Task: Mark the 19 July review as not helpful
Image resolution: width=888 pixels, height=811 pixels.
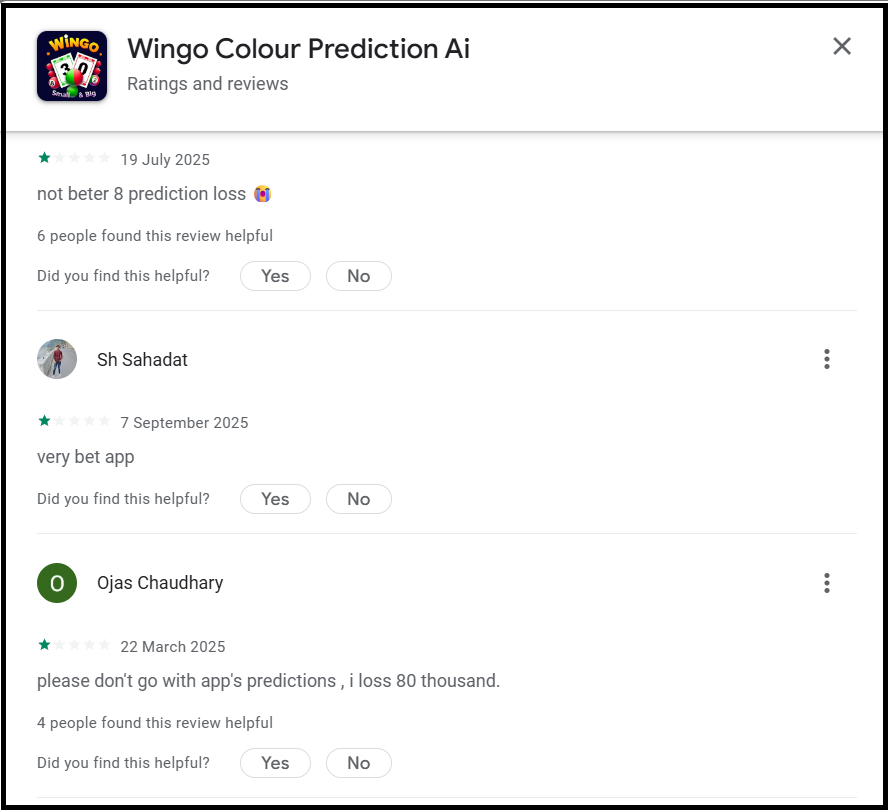Action: pyautogui.click(x=358, y=276)
